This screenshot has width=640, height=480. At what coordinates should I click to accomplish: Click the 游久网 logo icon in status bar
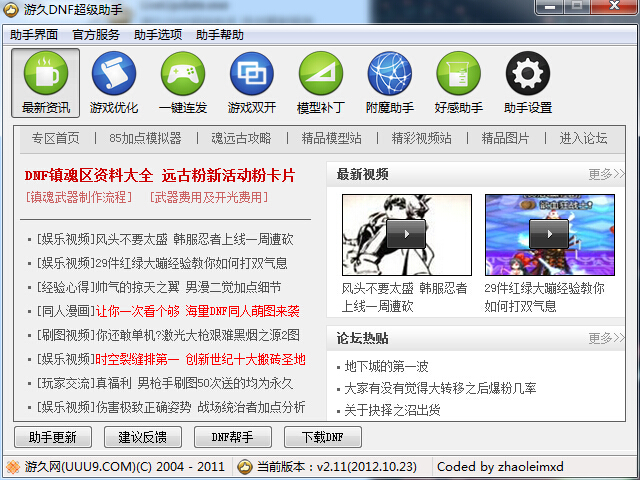click(13, 467)
